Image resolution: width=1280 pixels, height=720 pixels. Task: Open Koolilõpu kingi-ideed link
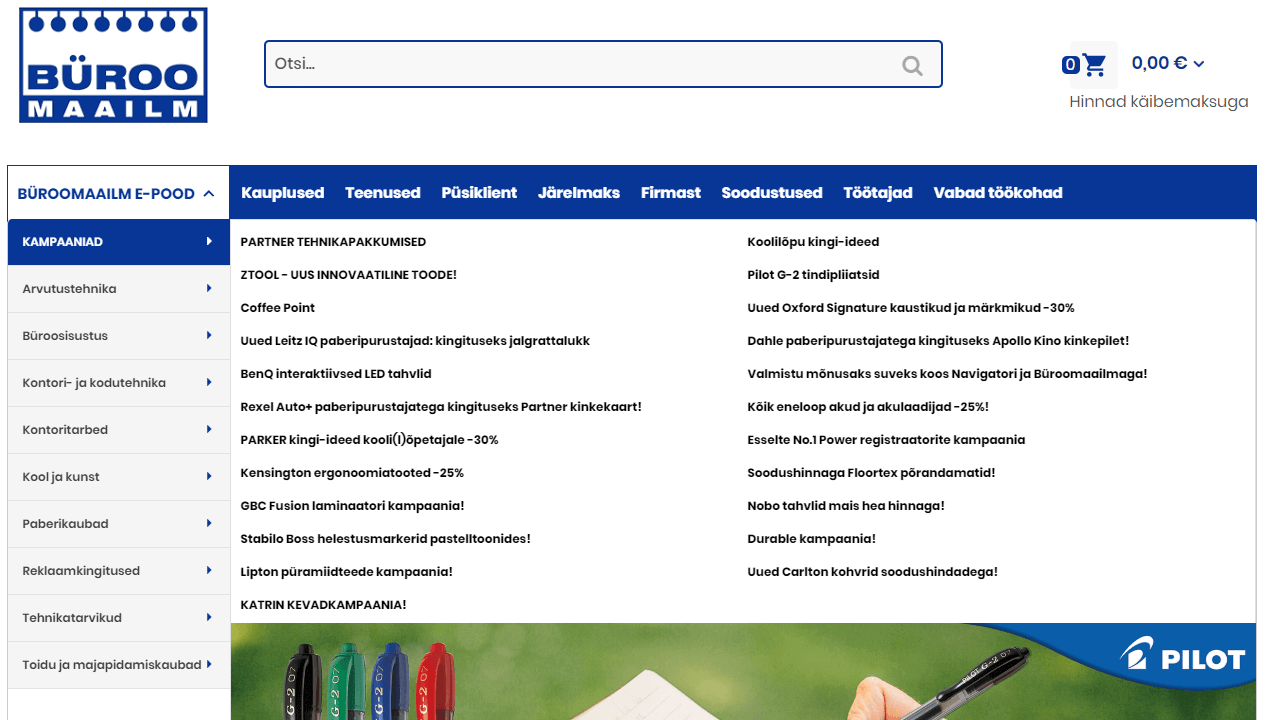(813, 242)
